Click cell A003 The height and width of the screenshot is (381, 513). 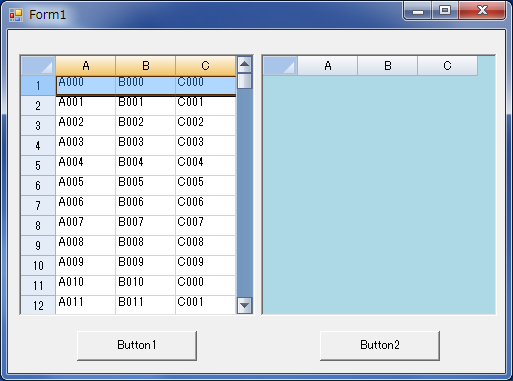[x=86, y=146]
